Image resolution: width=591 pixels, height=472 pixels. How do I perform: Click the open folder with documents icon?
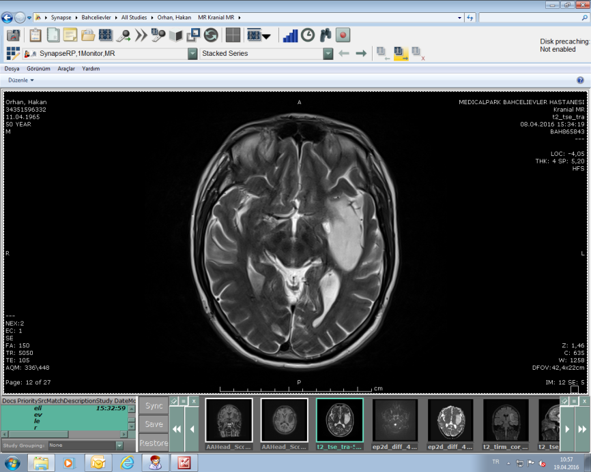pos(88,36)
